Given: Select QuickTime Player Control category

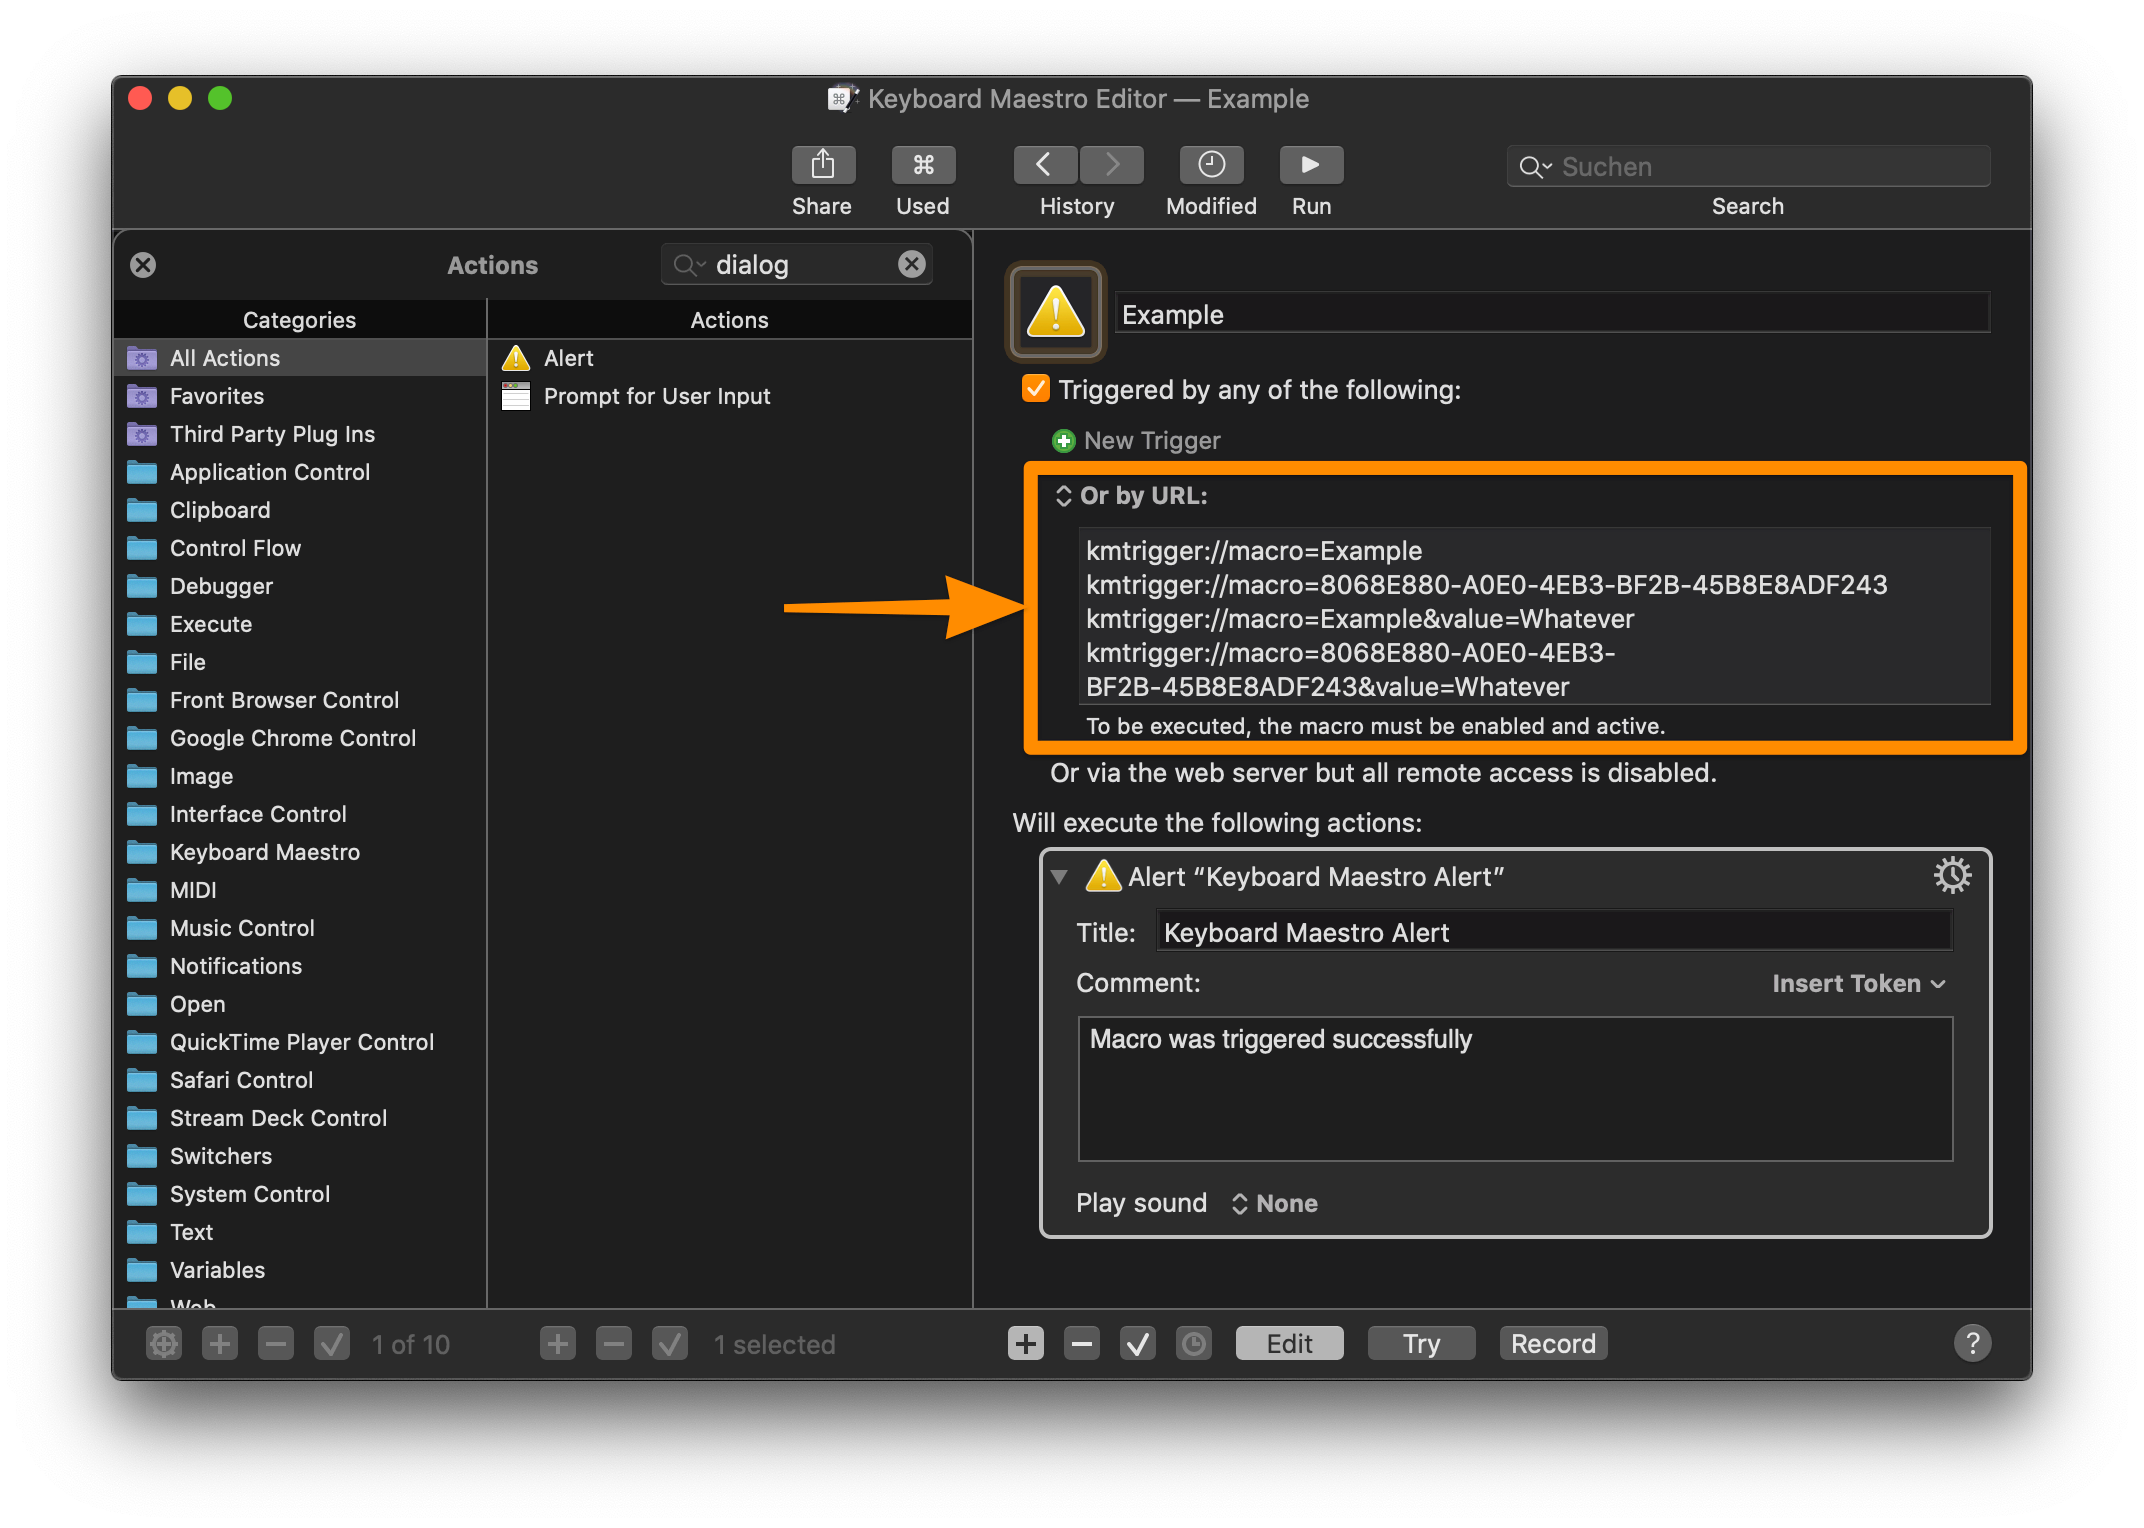Looking at the screenshot, I should point(300,1042).
